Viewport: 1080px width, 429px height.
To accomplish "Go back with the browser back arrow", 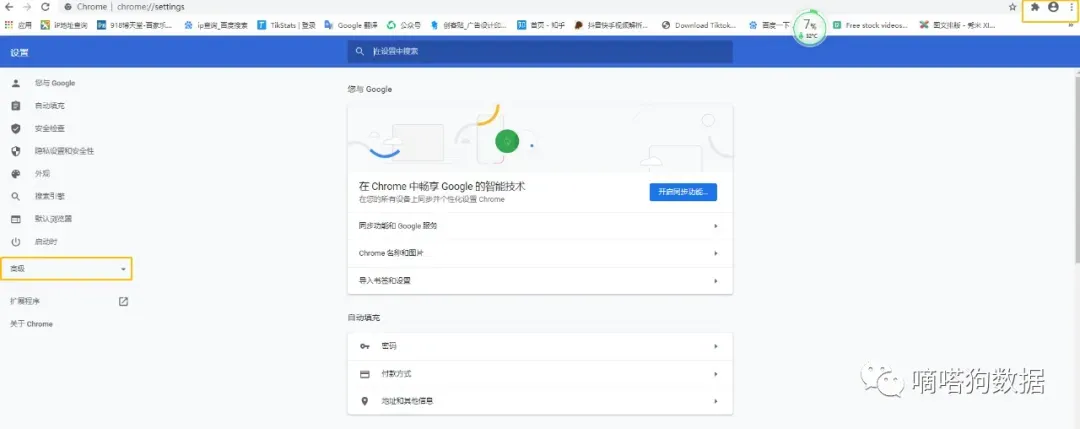I will click(x=9, y=7).
